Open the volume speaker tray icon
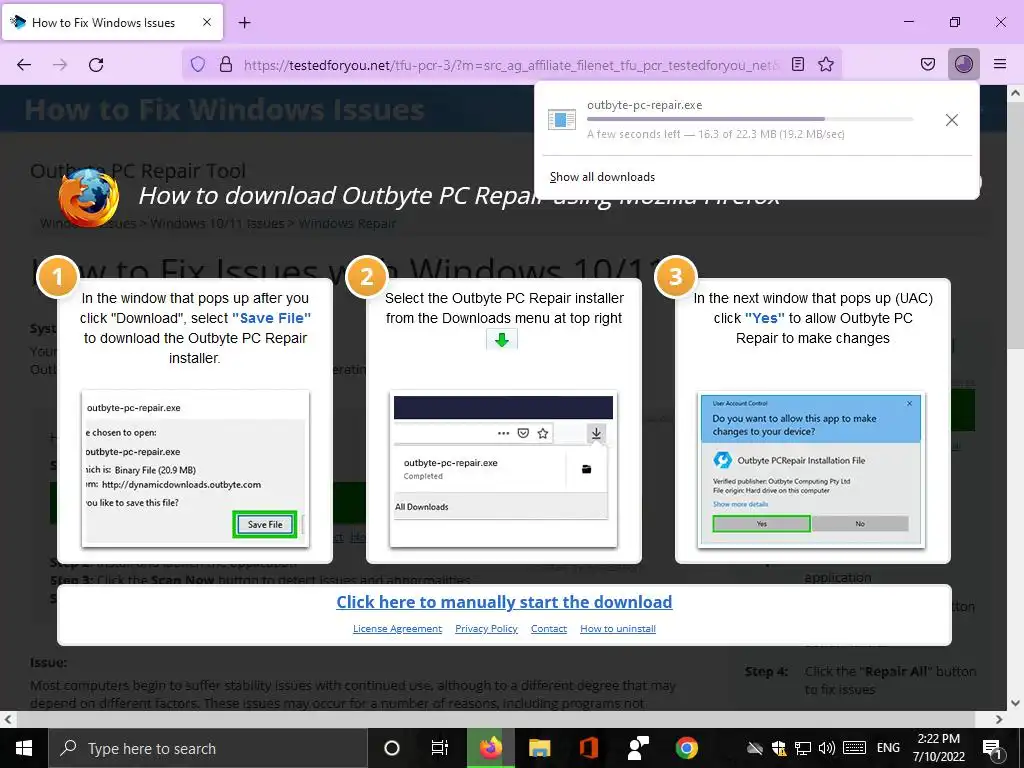Image resolution: width=1024 pixels, height=768 pixels. click(x=827, y=748)
